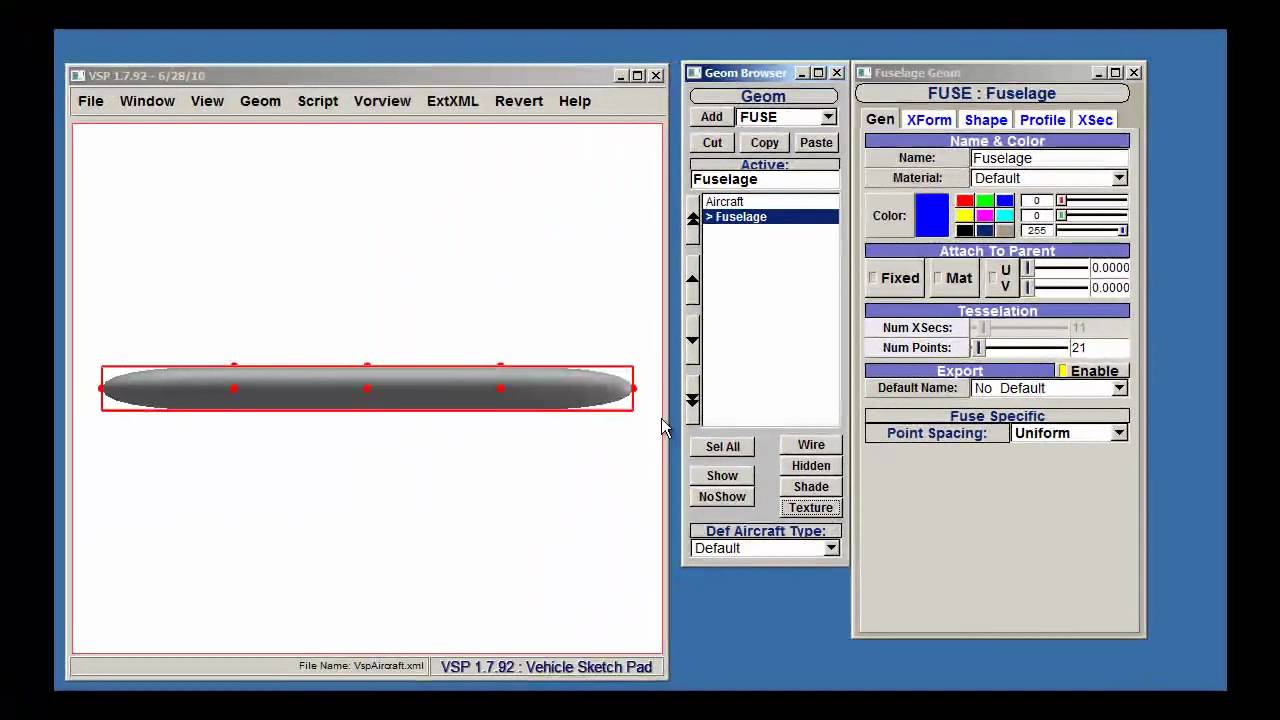Toggle the Fixed attach option
Viewport: 1280px width, 720px height.
coord(893,278)
